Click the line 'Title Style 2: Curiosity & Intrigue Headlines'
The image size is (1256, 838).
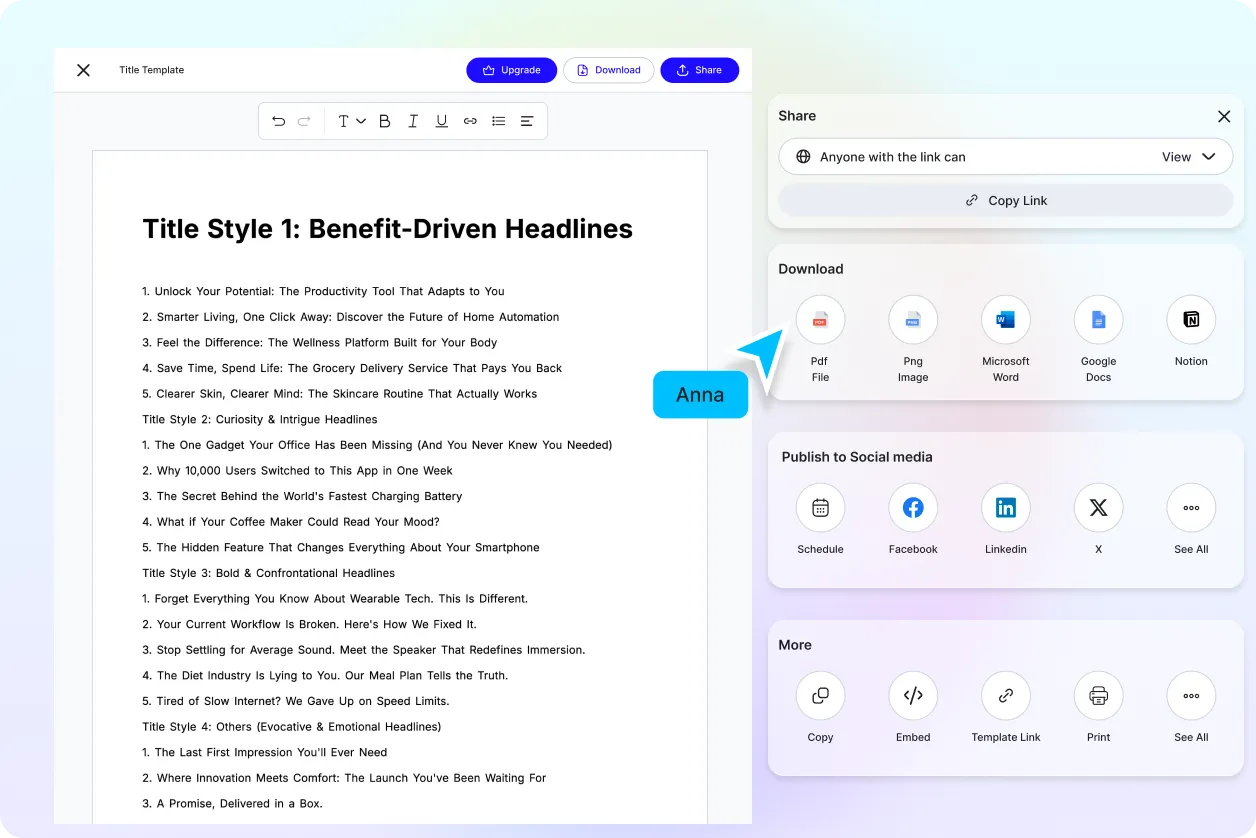point(260,419)
